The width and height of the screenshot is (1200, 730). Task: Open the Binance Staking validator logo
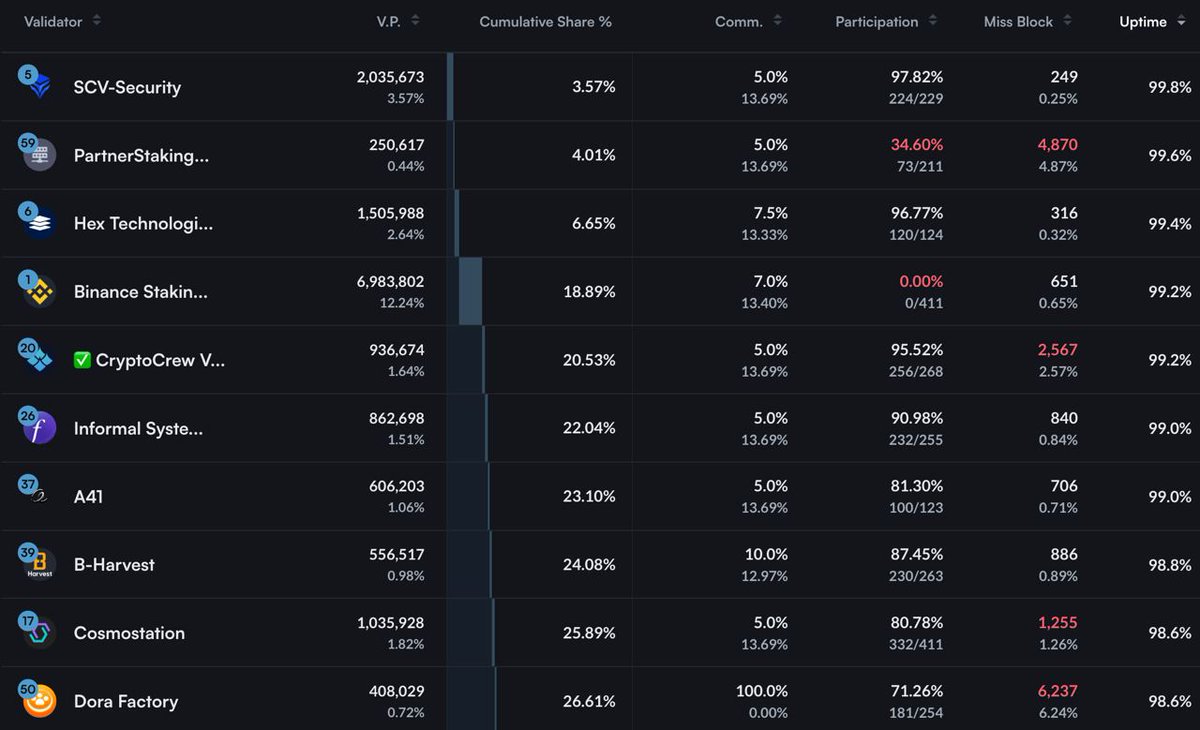pos(41,292)
